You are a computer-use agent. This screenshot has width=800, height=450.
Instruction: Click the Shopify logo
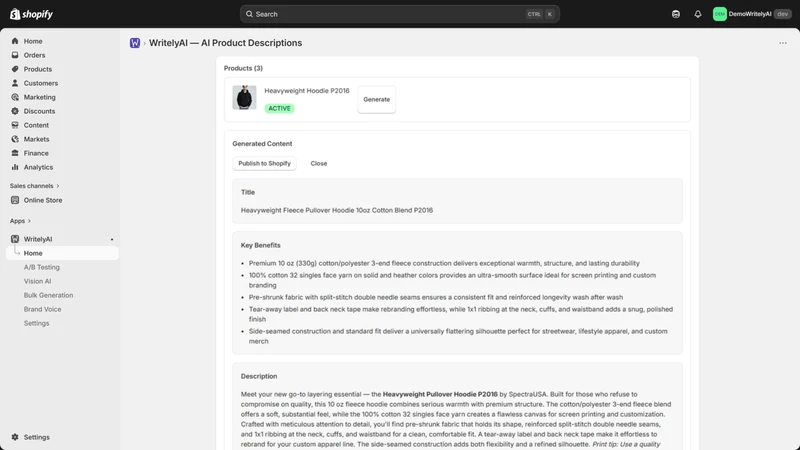point(31,14)
